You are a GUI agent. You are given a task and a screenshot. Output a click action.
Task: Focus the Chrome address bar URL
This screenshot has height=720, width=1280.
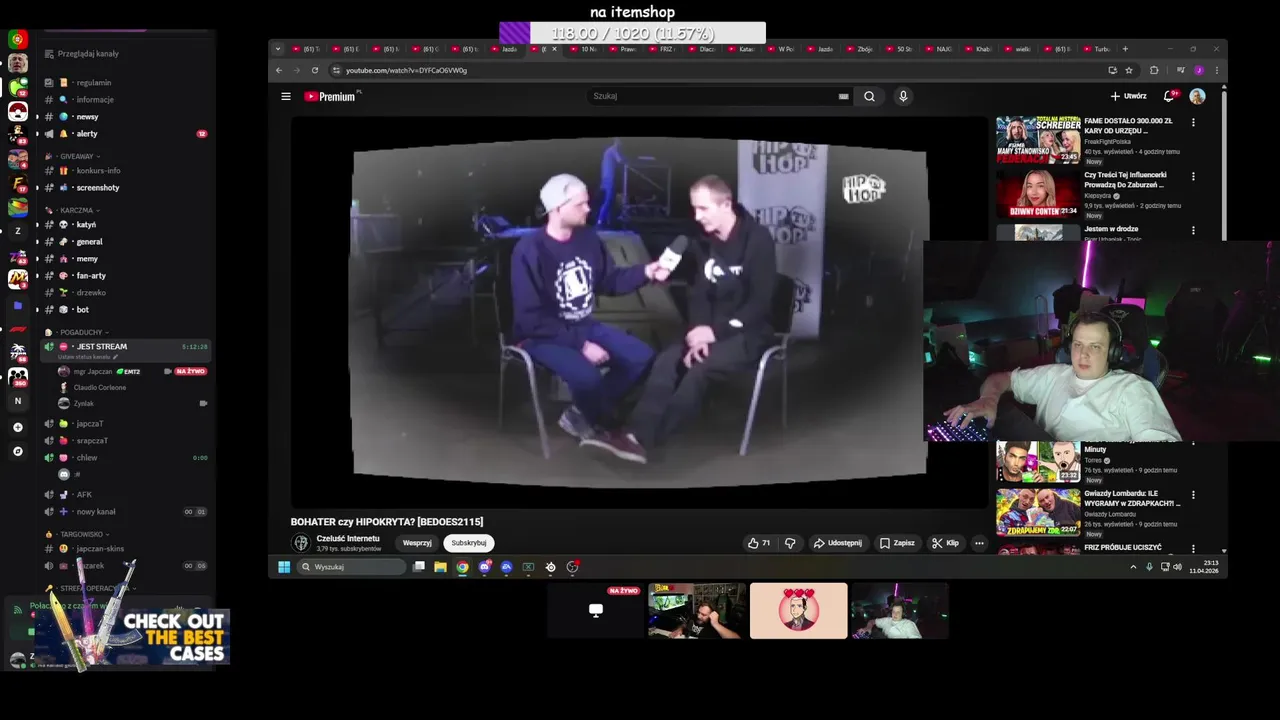tap(406, 70)
